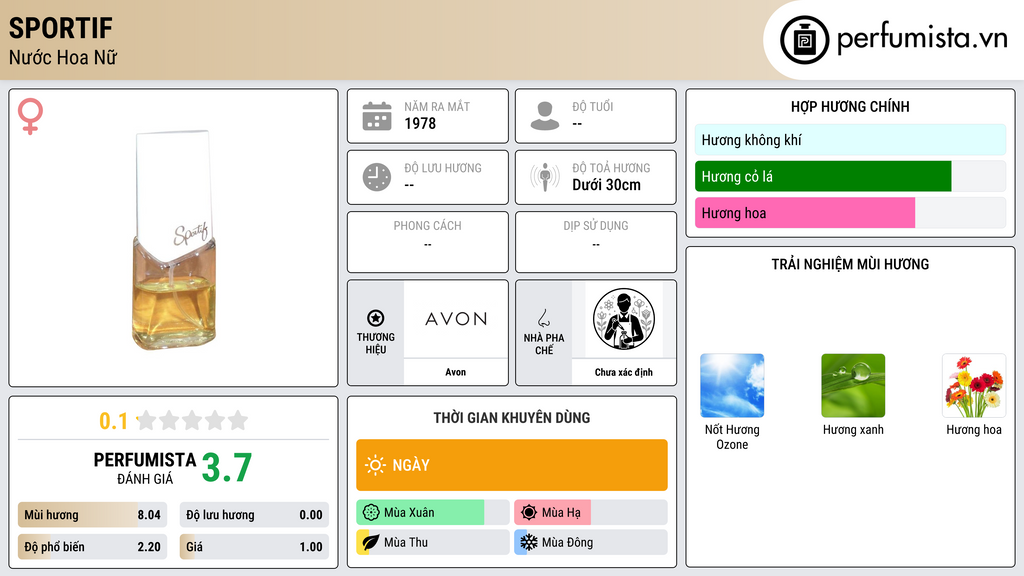Click the perfumista.vn site name

922,39
